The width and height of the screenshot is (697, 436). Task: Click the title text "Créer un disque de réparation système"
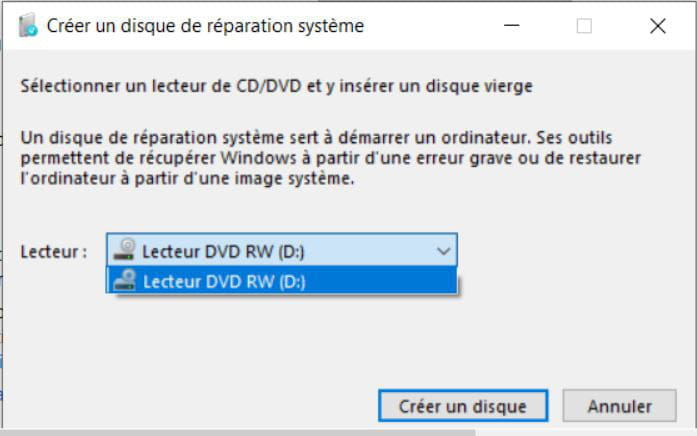click(205, 26)
